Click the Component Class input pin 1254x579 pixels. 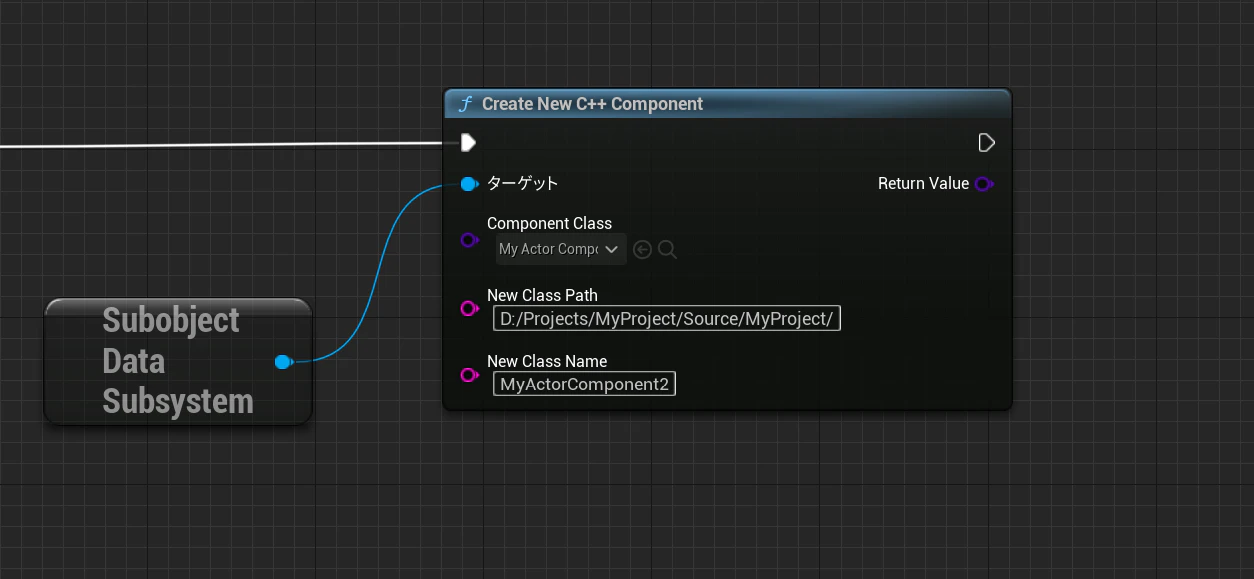point(469,240)
